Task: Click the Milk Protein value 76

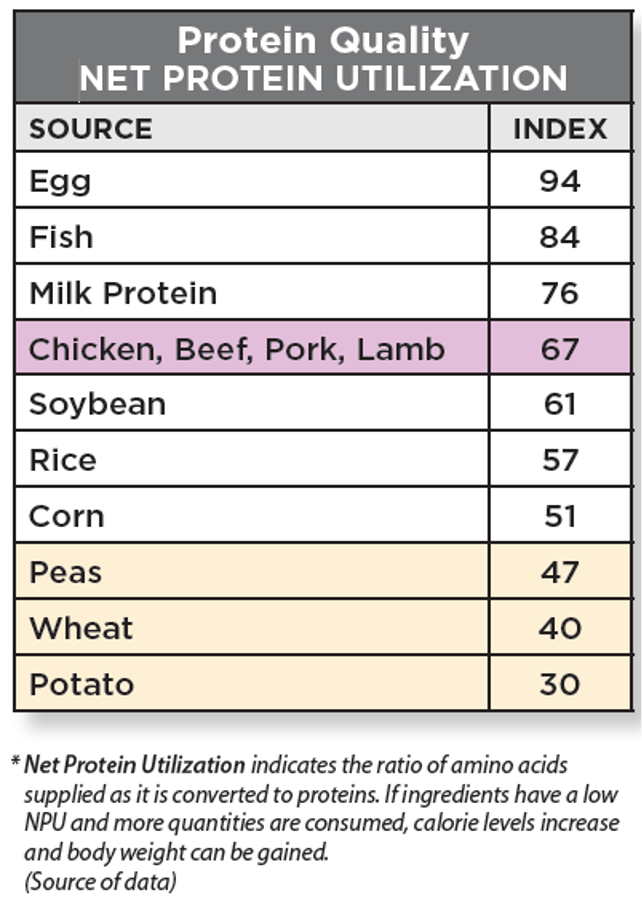Action: (560, 293)
